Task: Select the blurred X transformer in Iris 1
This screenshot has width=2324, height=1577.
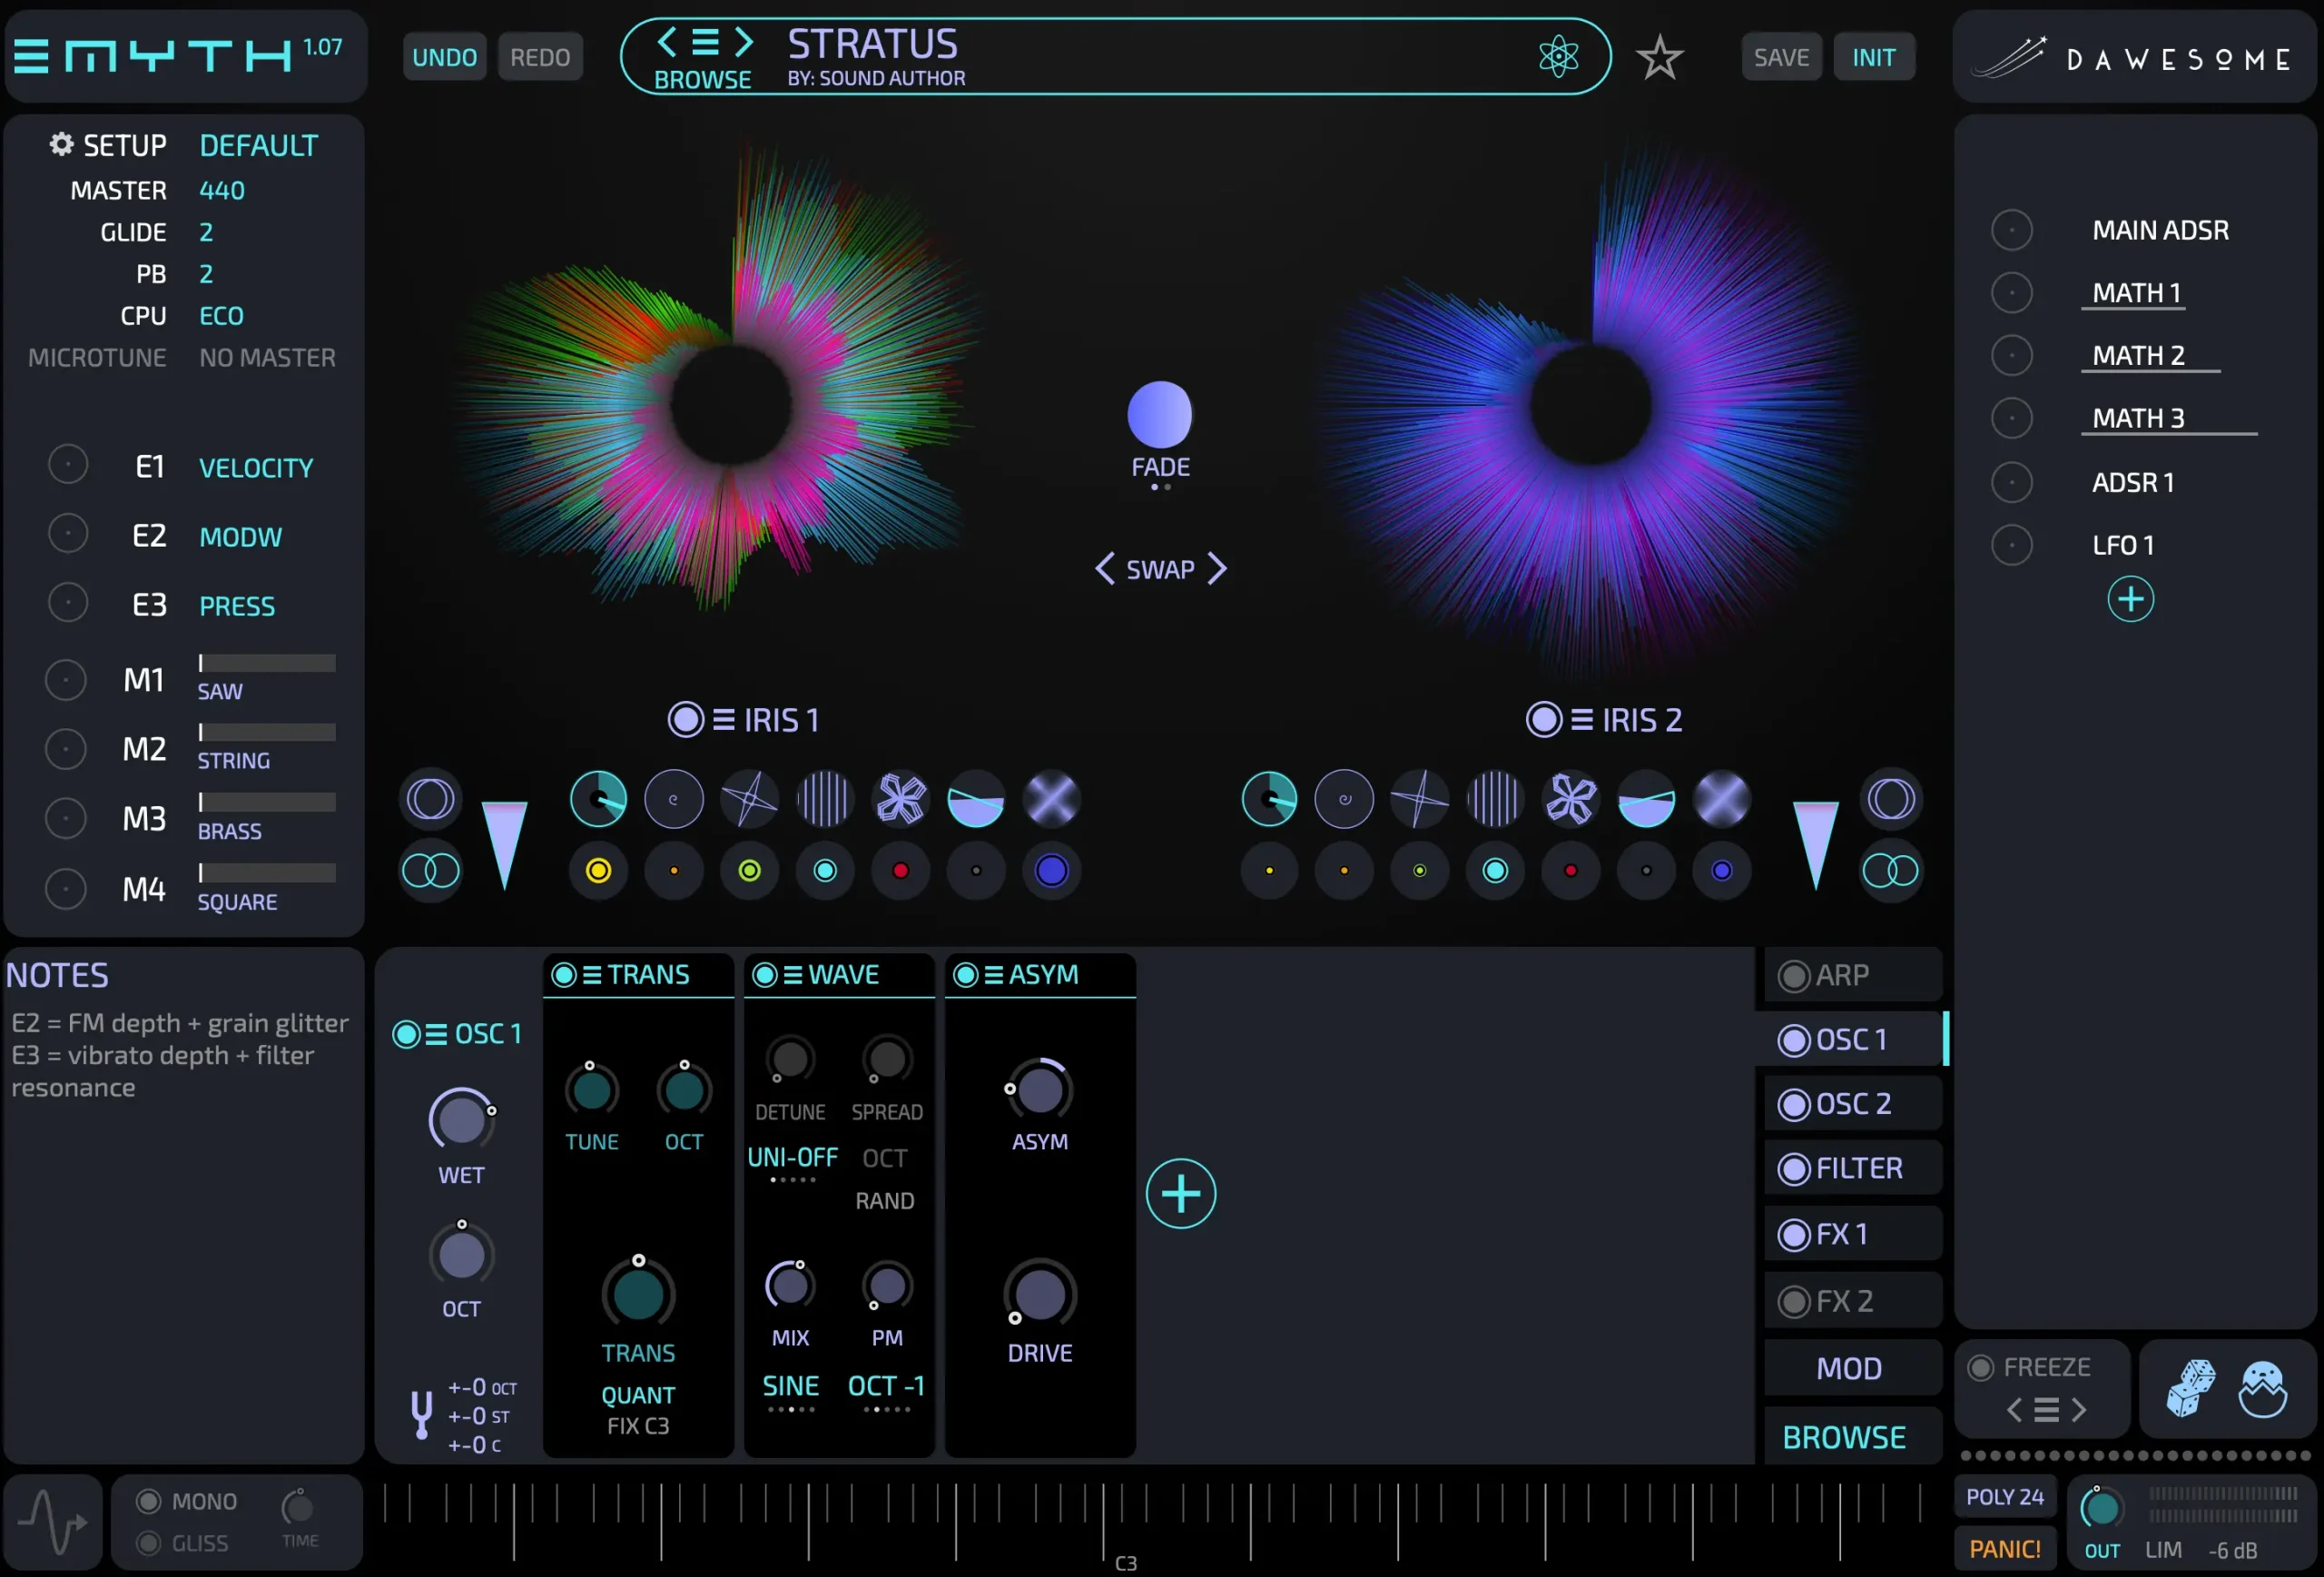Action: tap(1052, 799)
